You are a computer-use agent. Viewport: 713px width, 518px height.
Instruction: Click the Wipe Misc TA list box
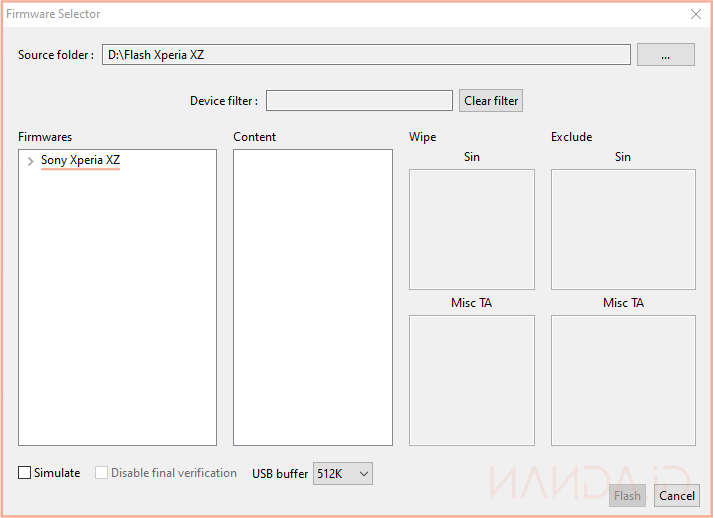tap(471, 380)
